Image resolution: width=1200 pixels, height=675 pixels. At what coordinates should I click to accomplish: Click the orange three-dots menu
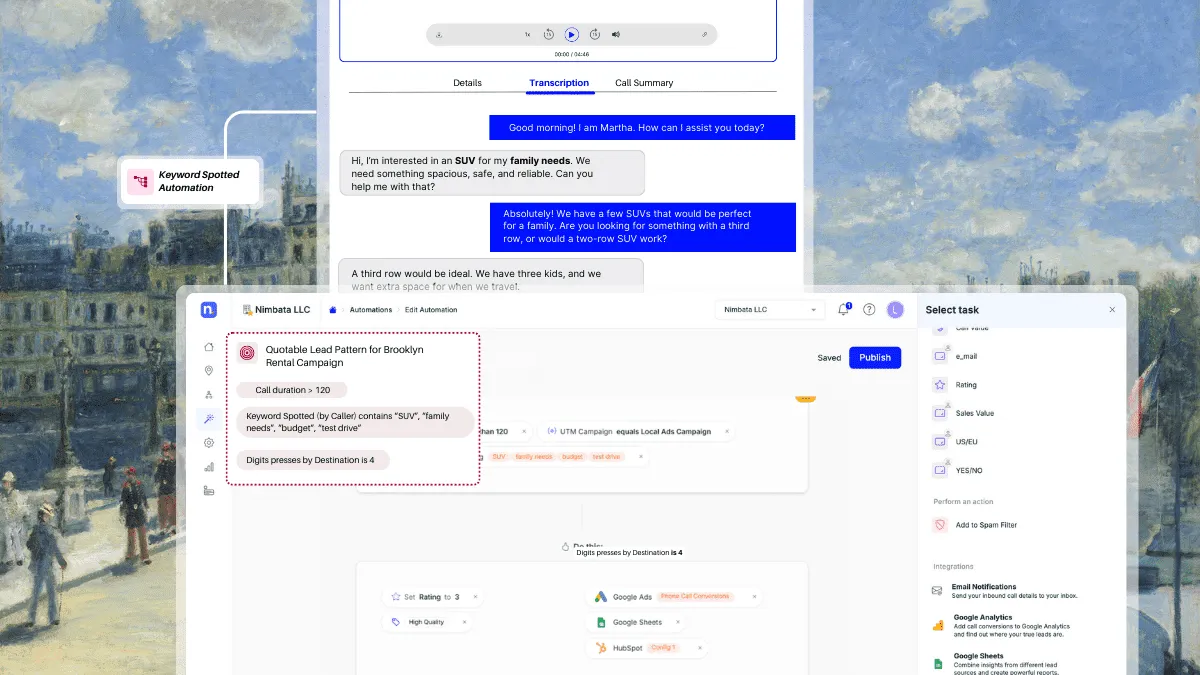point(805,398)
